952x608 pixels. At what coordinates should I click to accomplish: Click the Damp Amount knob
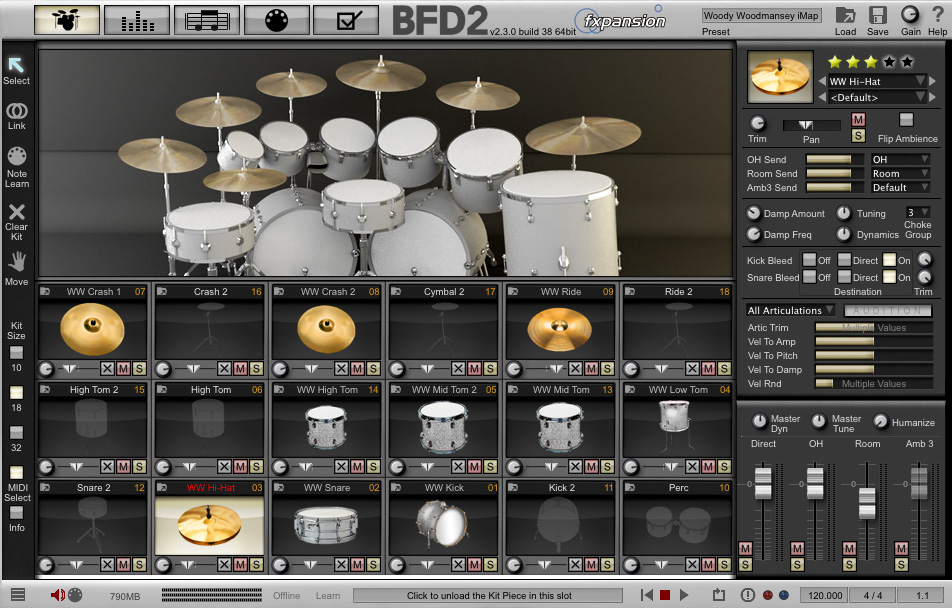753,213
